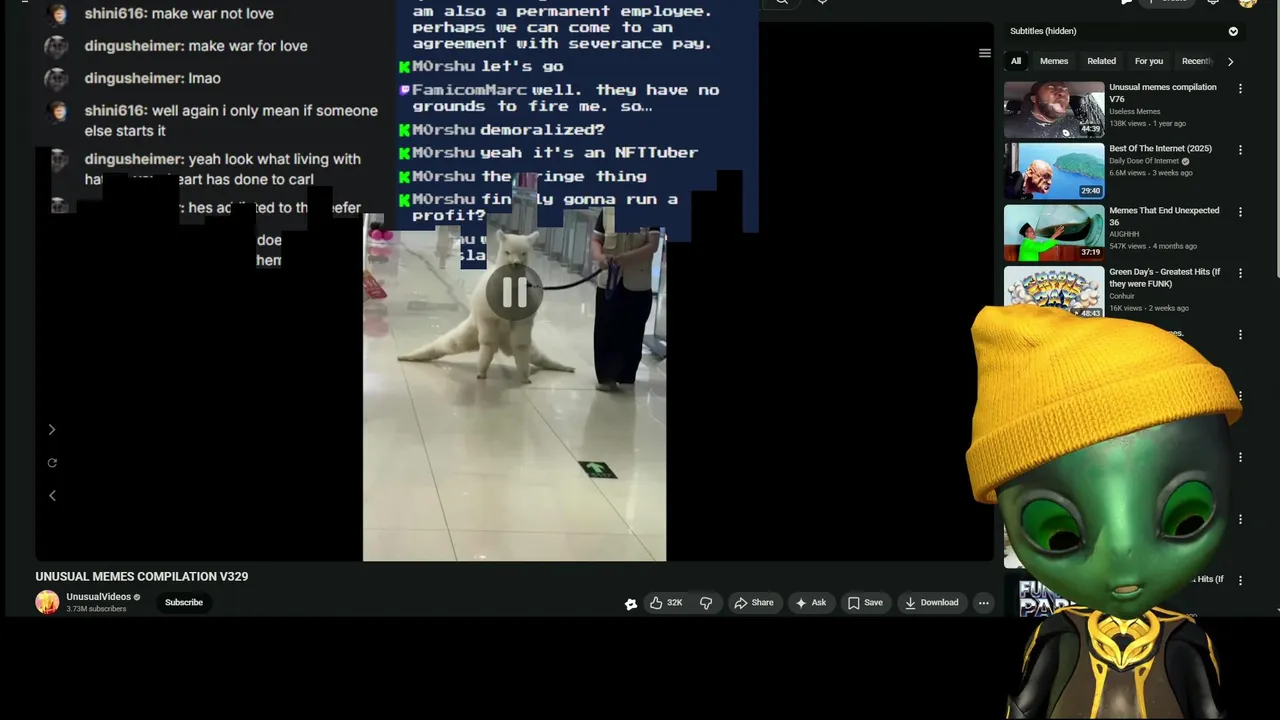This screenshot has height=720, width=1280.
Task: Select the Memes filter chip
Action: click(x=1054, y=61)
